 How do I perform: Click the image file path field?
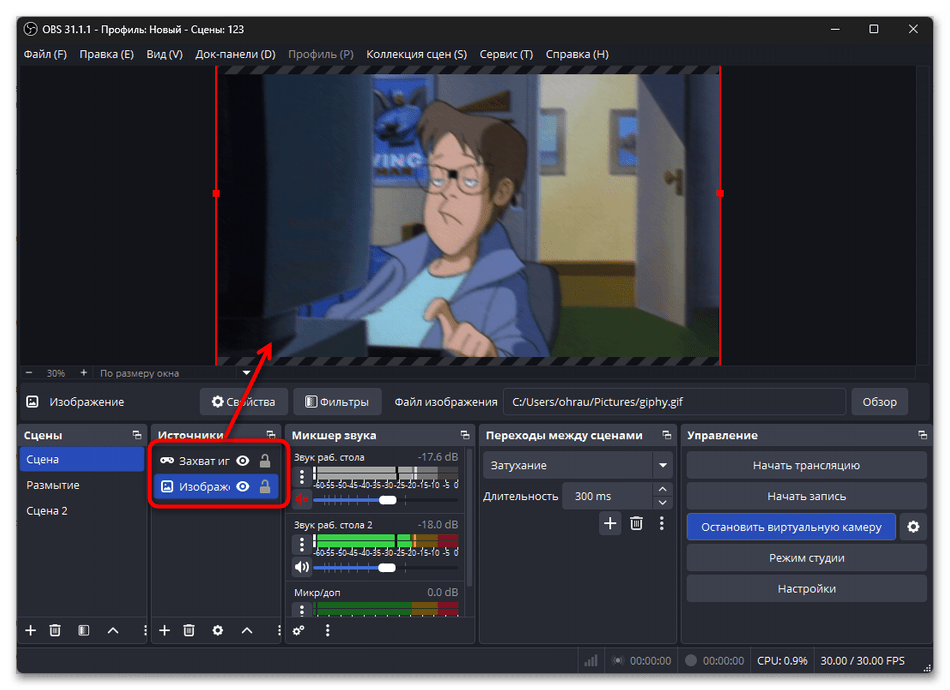674,402
